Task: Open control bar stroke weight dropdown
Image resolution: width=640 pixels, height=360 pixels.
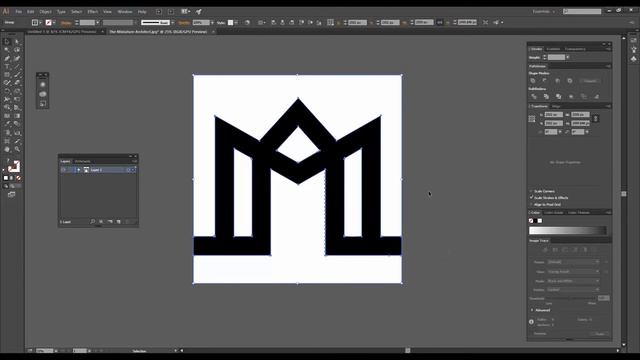Action: pyautogui.click(x=98, y=22)
